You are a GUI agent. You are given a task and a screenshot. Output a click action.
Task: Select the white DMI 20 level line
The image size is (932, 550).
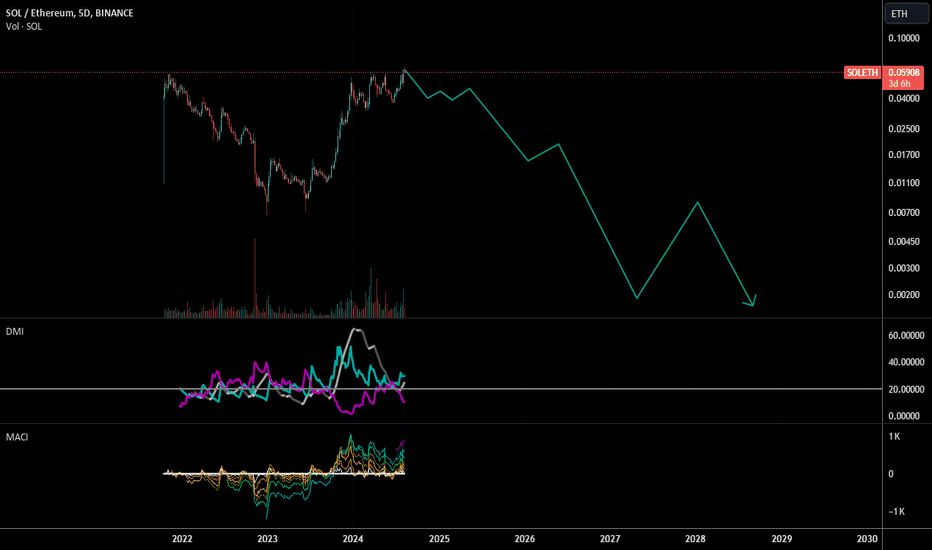click(441, 389)
